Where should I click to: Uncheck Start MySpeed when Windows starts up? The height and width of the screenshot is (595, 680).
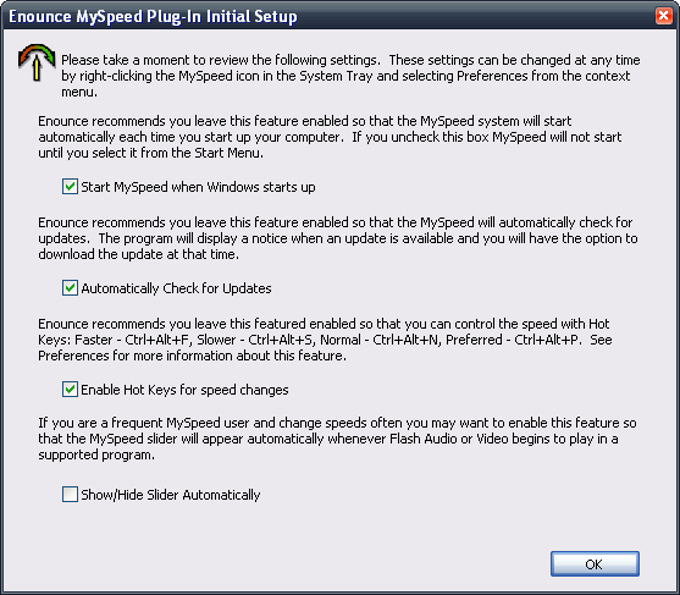(70, 186)
